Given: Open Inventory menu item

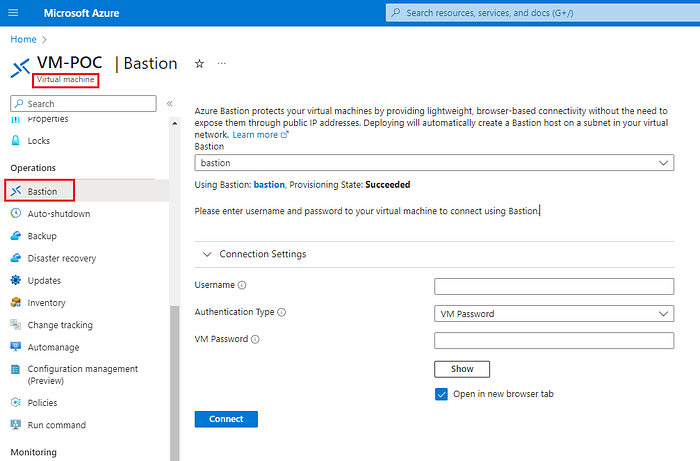Looking at the screenshot, I should tap(46, 303).
